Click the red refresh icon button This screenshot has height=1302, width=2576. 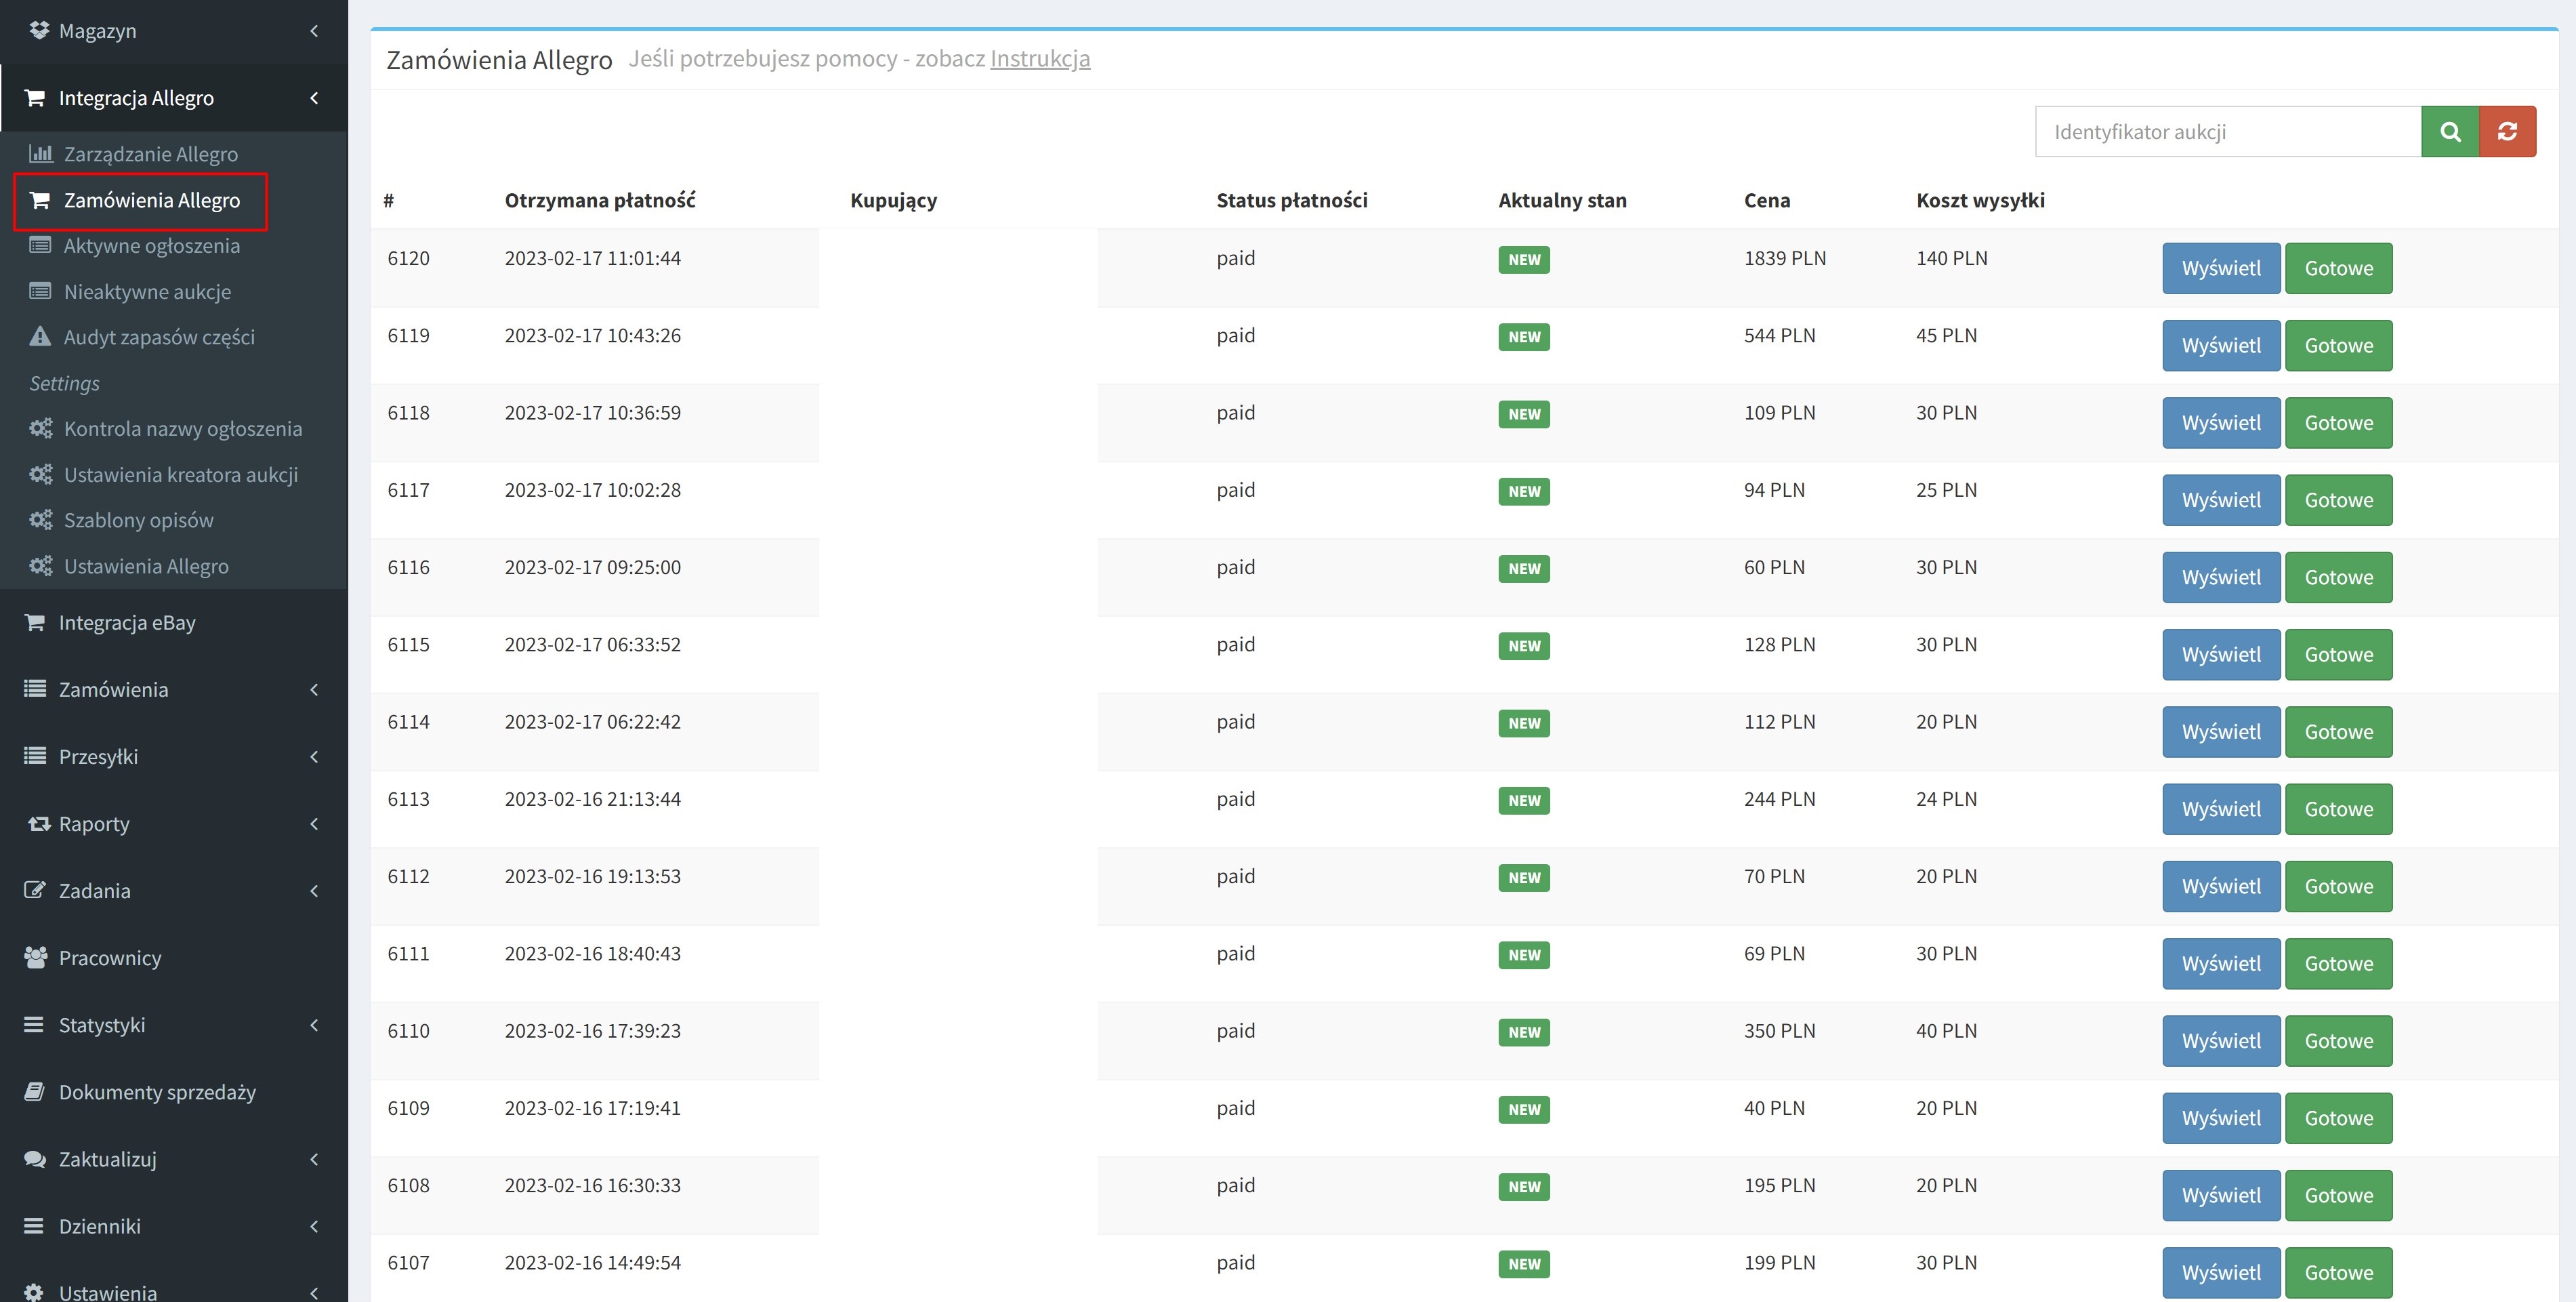coord(2506,131)
